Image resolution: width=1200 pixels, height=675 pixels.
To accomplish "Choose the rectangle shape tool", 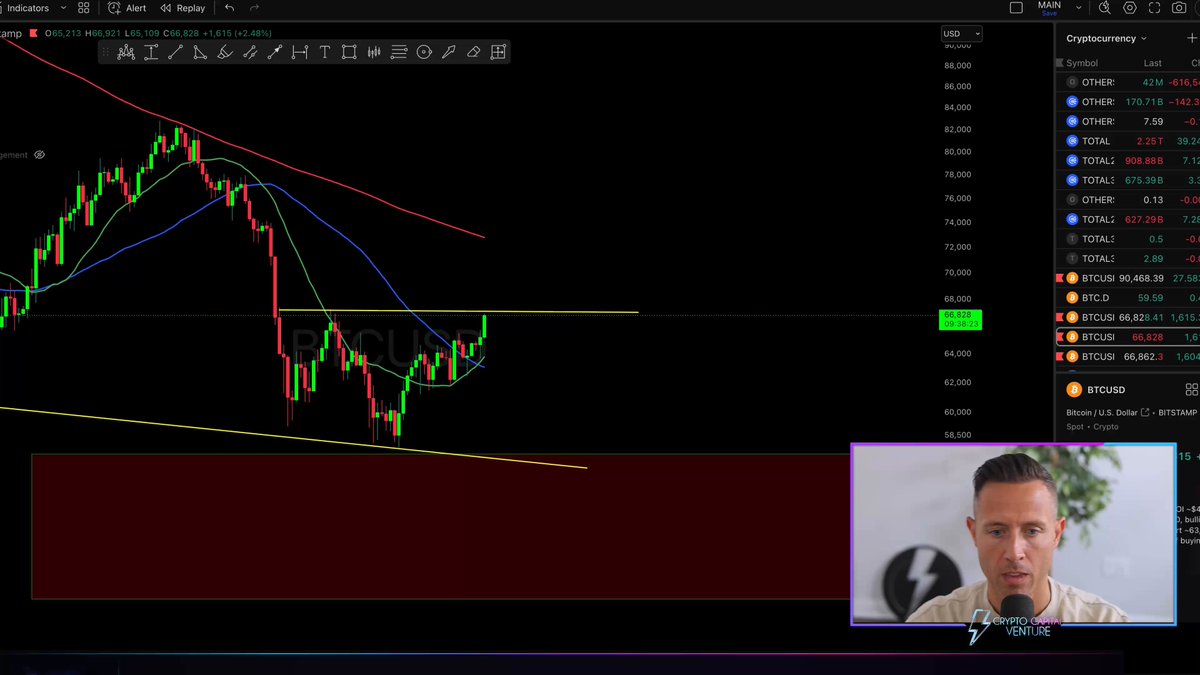I will 349,52.
